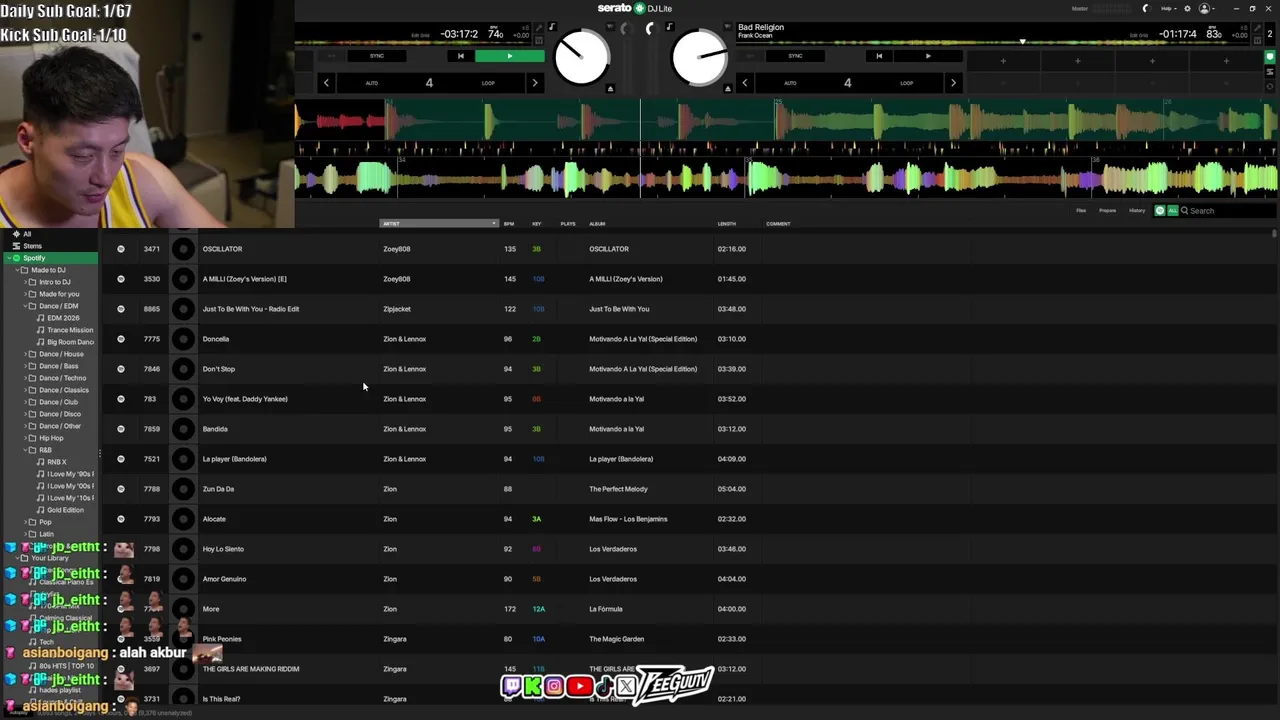Image resolution: width=1280 pixels, height=720 pixels.
Task: Select track Yo Voy (feat. Daddy Yankee)
Action: [x=687, y=399]
